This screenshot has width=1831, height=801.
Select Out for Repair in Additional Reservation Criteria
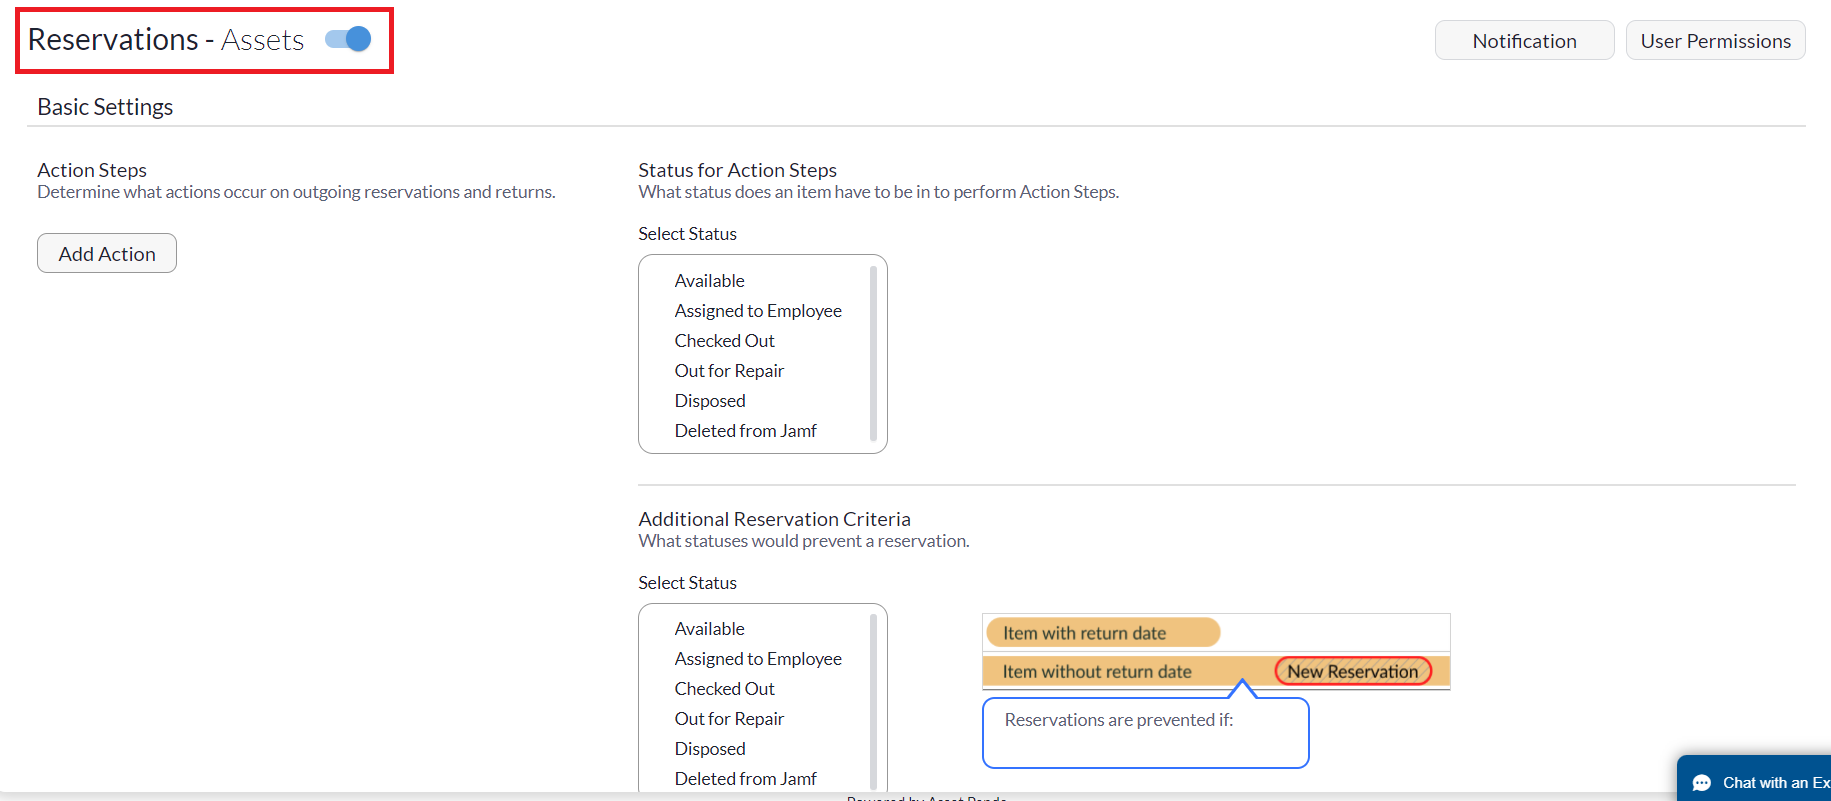pos(729,719)
